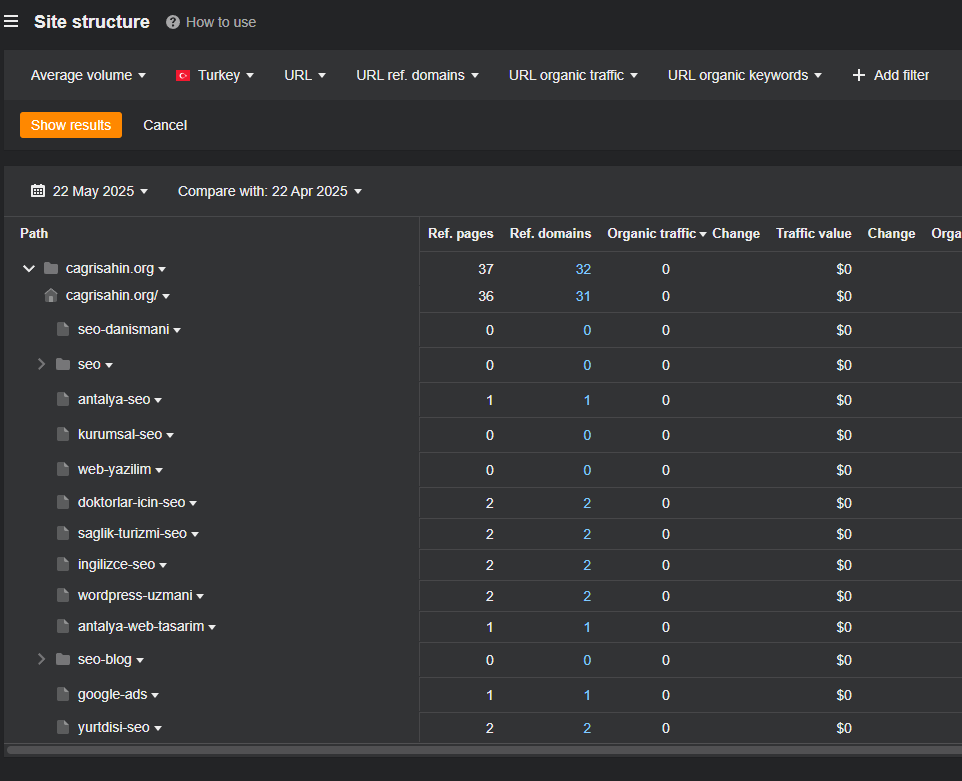Sort by the Organic traffic column
Screen dimensions: 962x781
point(656,234)
